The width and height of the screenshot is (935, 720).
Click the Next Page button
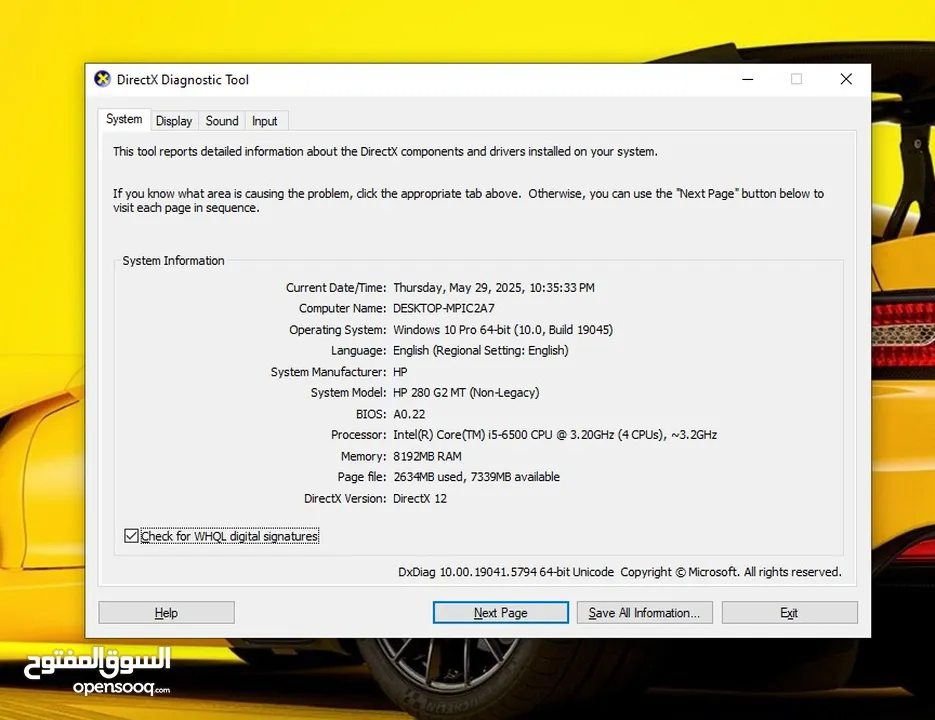[500, 613]
